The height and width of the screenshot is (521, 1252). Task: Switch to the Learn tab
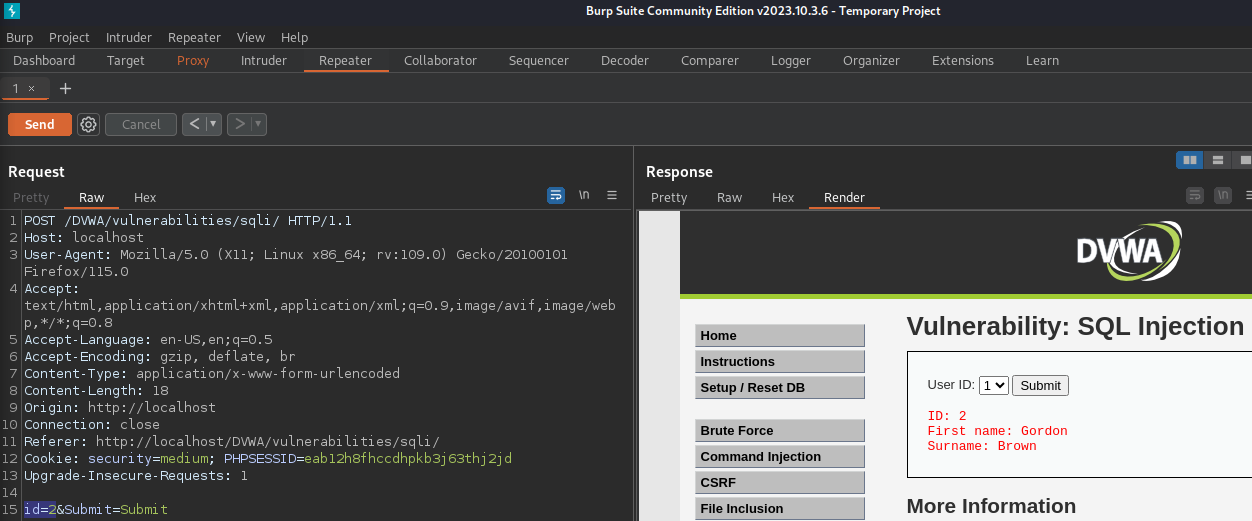(x=1042, y=60)
